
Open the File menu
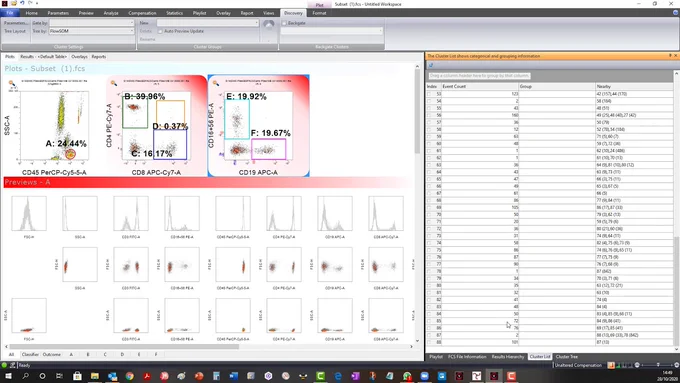[x=10, y=13]
